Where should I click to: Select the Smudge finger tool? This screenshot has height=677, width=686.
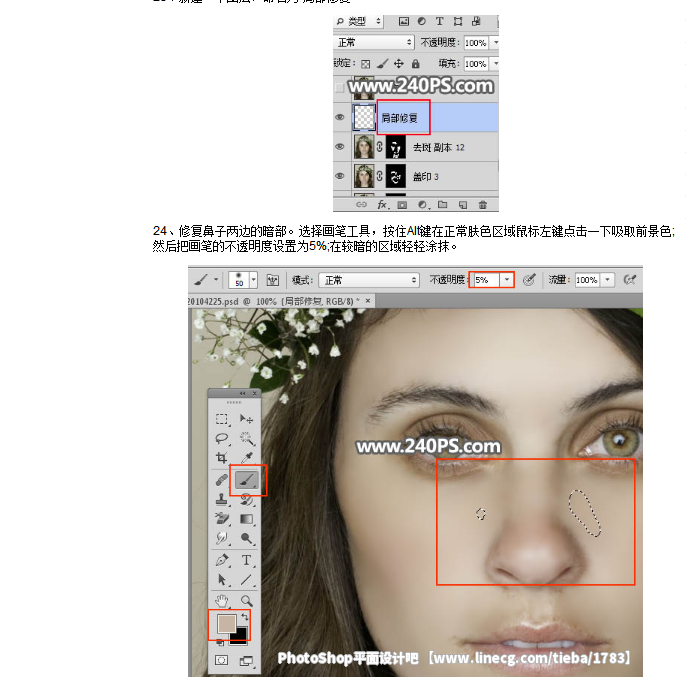(x=222, y=538)
